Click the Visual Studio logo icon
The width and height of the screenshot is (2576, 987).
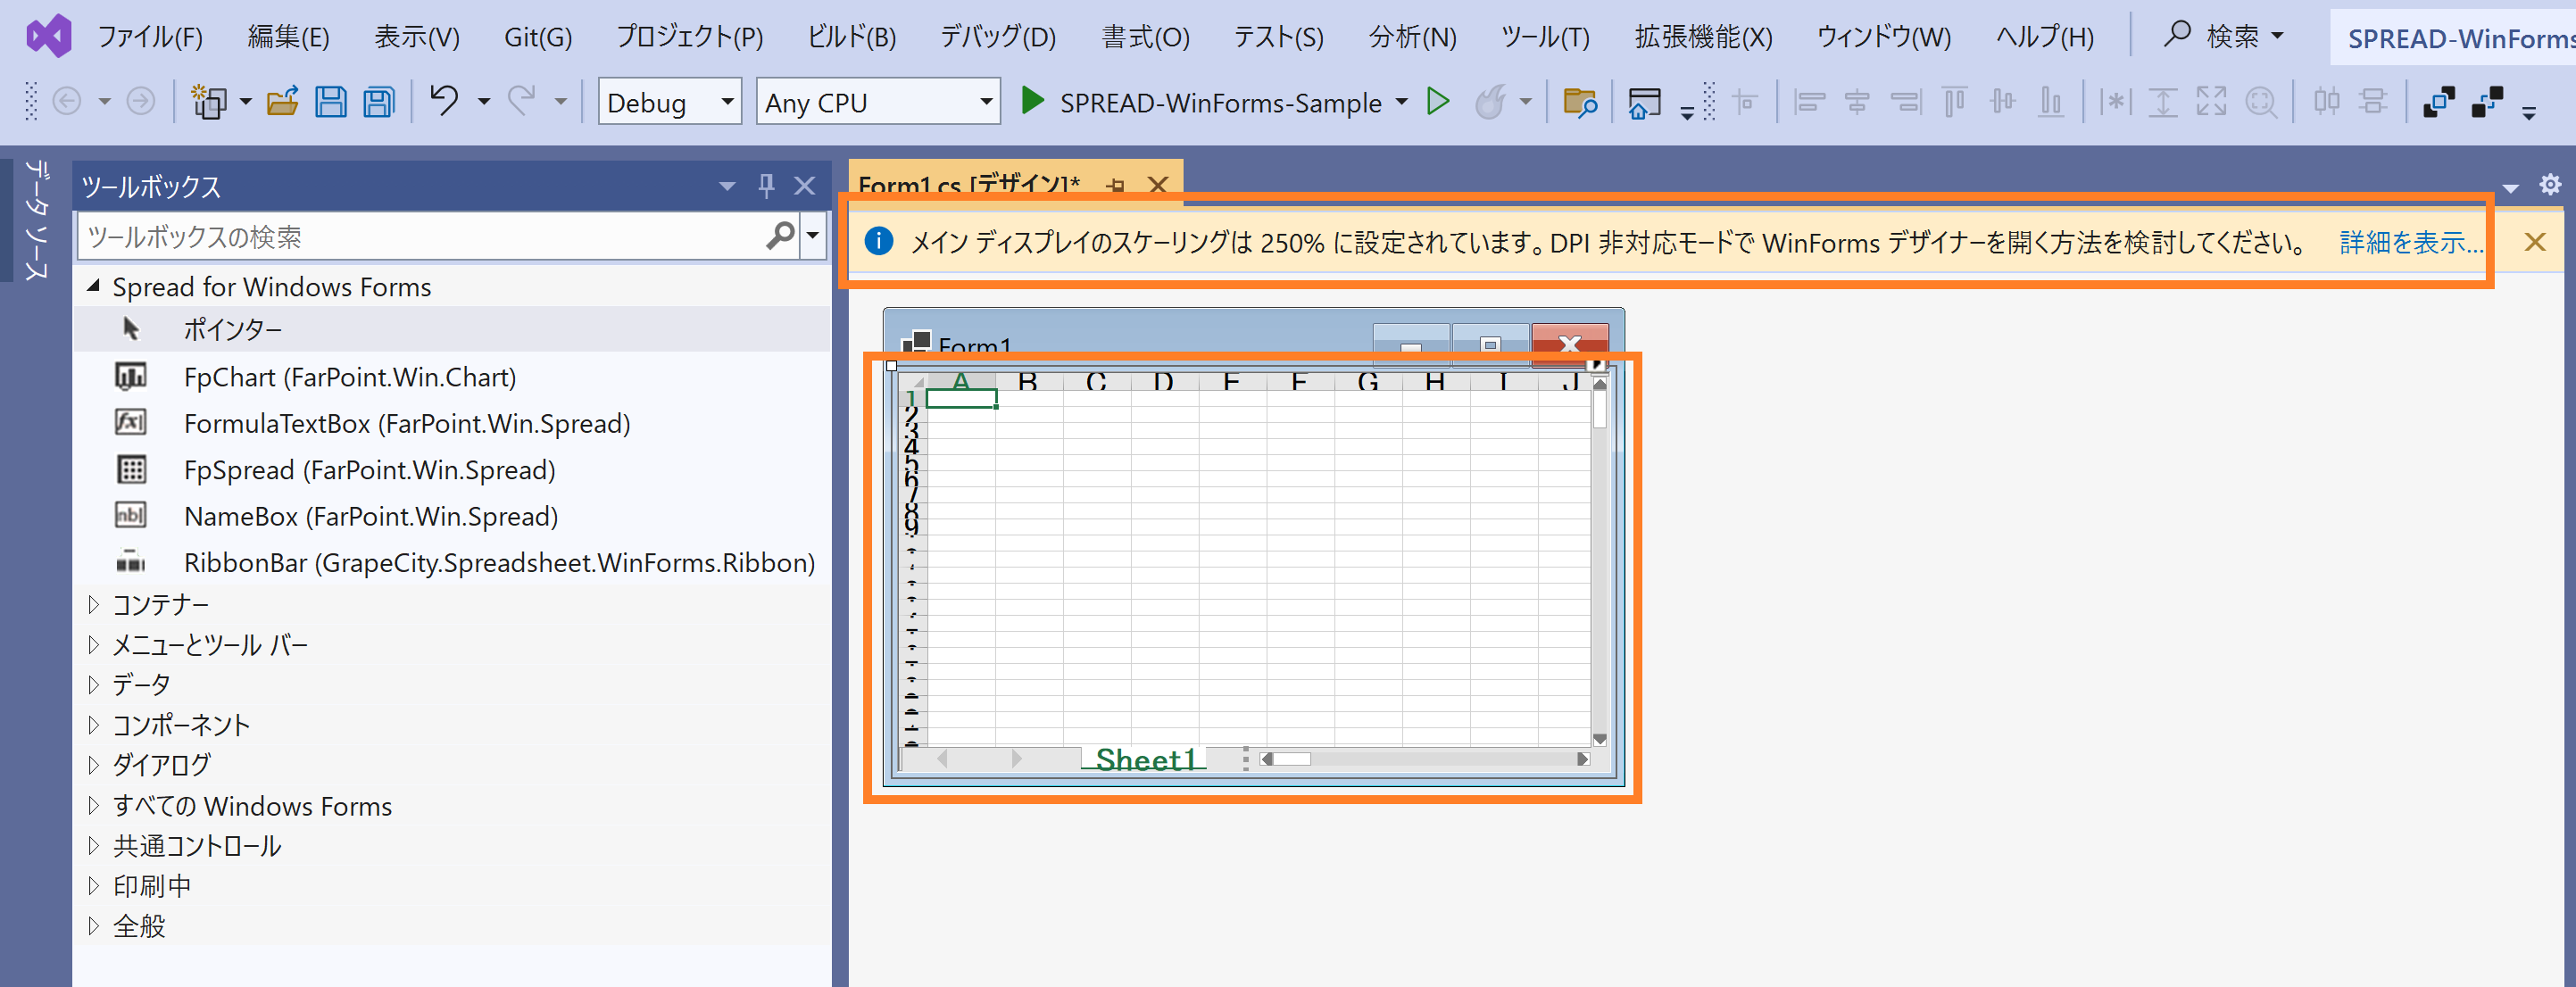point(49,36)
